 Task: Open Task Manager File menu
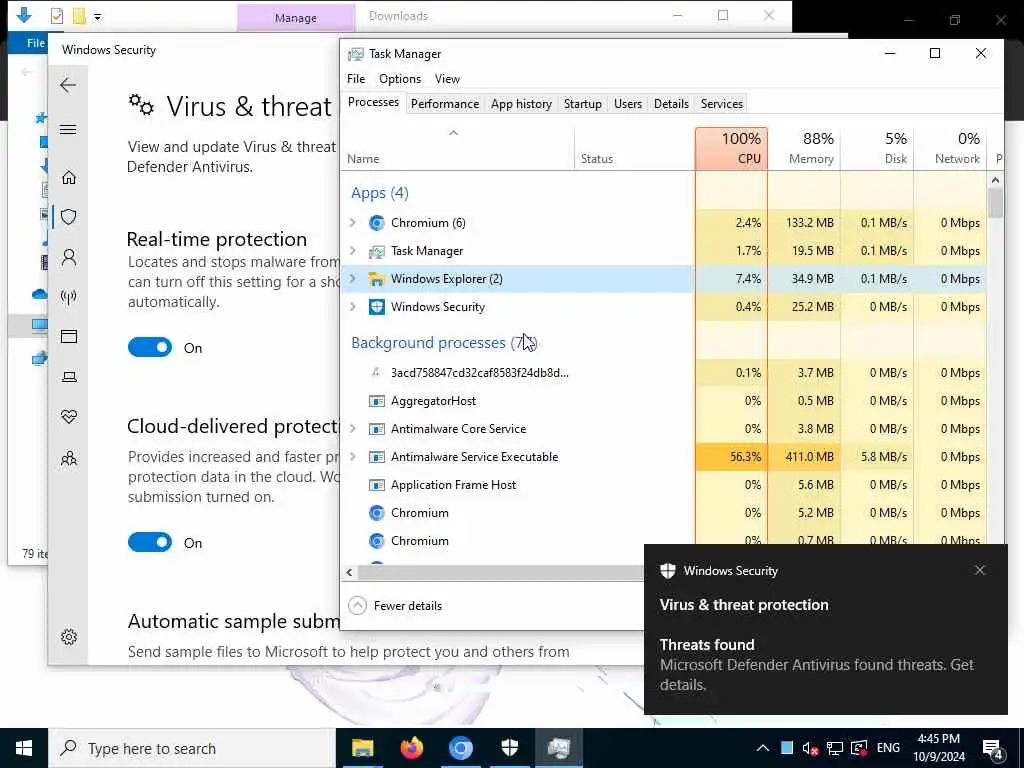(x=356, y=79)
